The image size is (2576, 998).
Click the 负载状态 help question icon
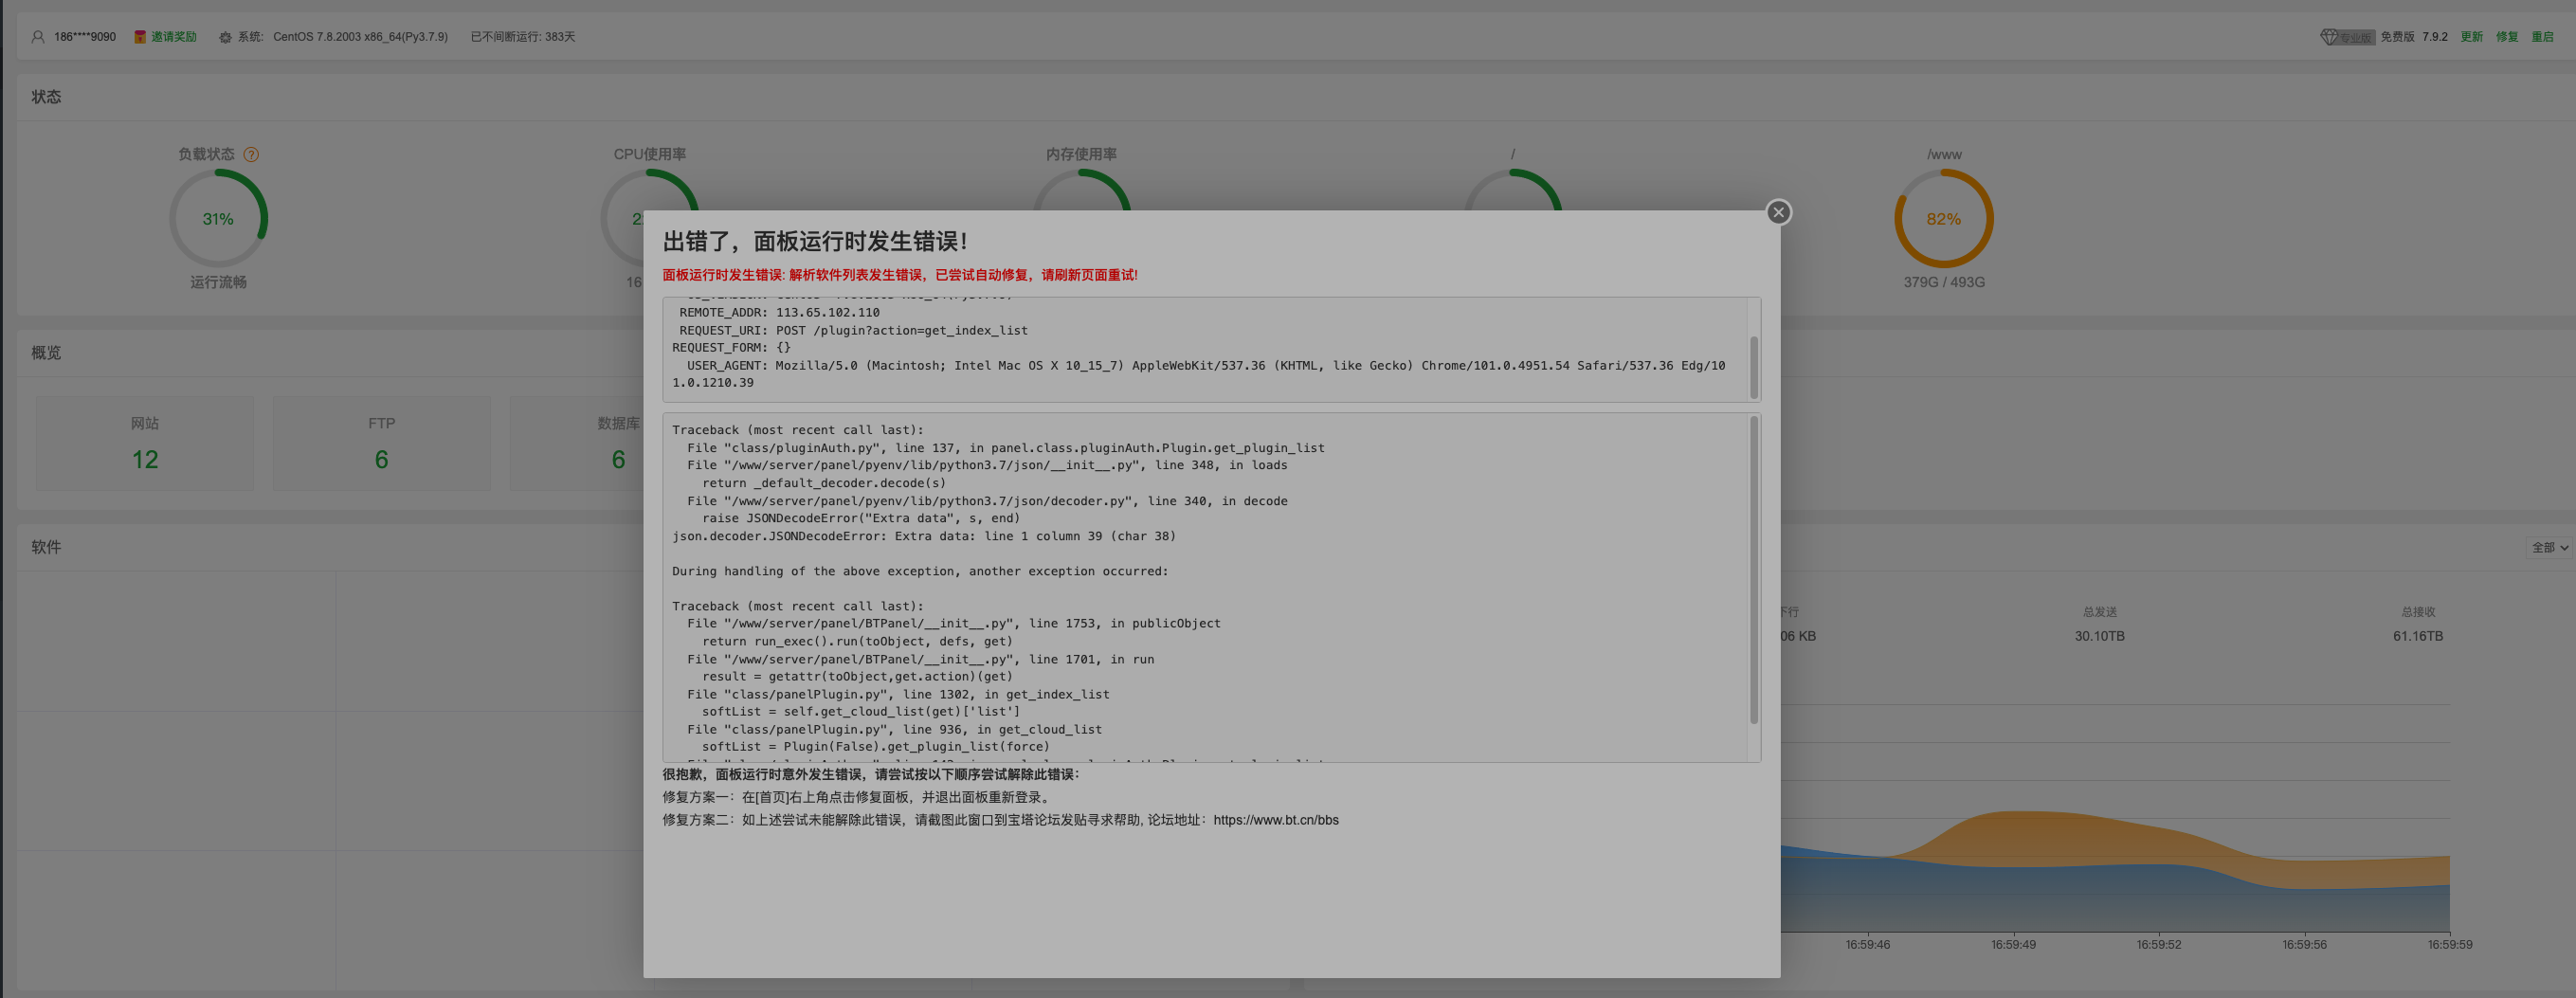(x=251, y=154)
